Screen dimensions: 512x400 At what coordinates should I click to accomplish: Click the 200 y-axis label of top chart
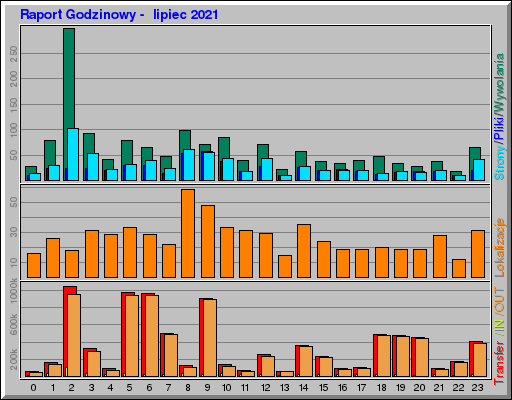pos(14,79)
